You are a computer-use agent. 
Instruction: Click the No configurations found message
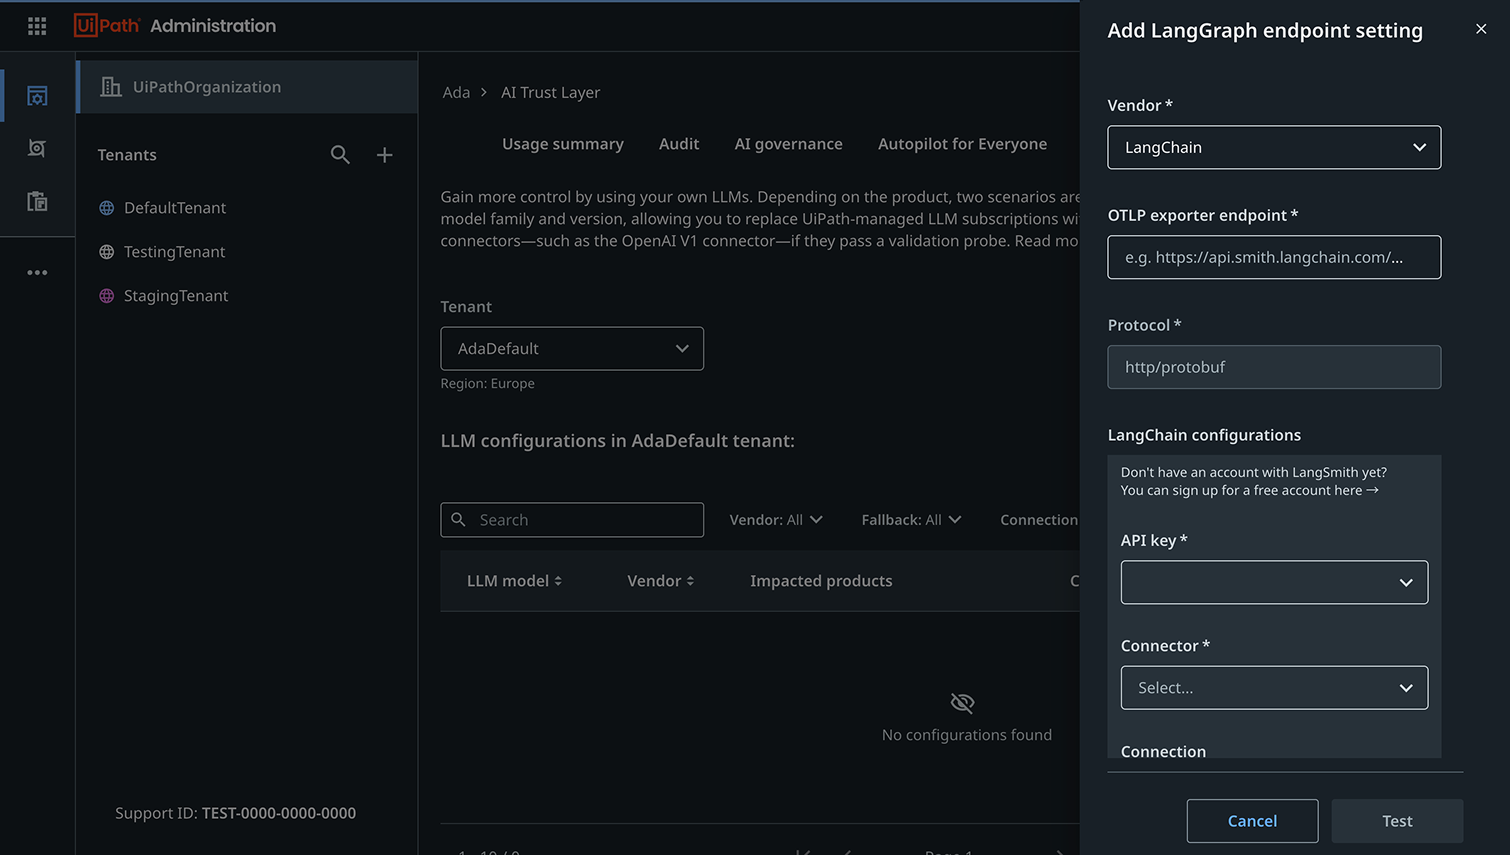coord(967,735)
